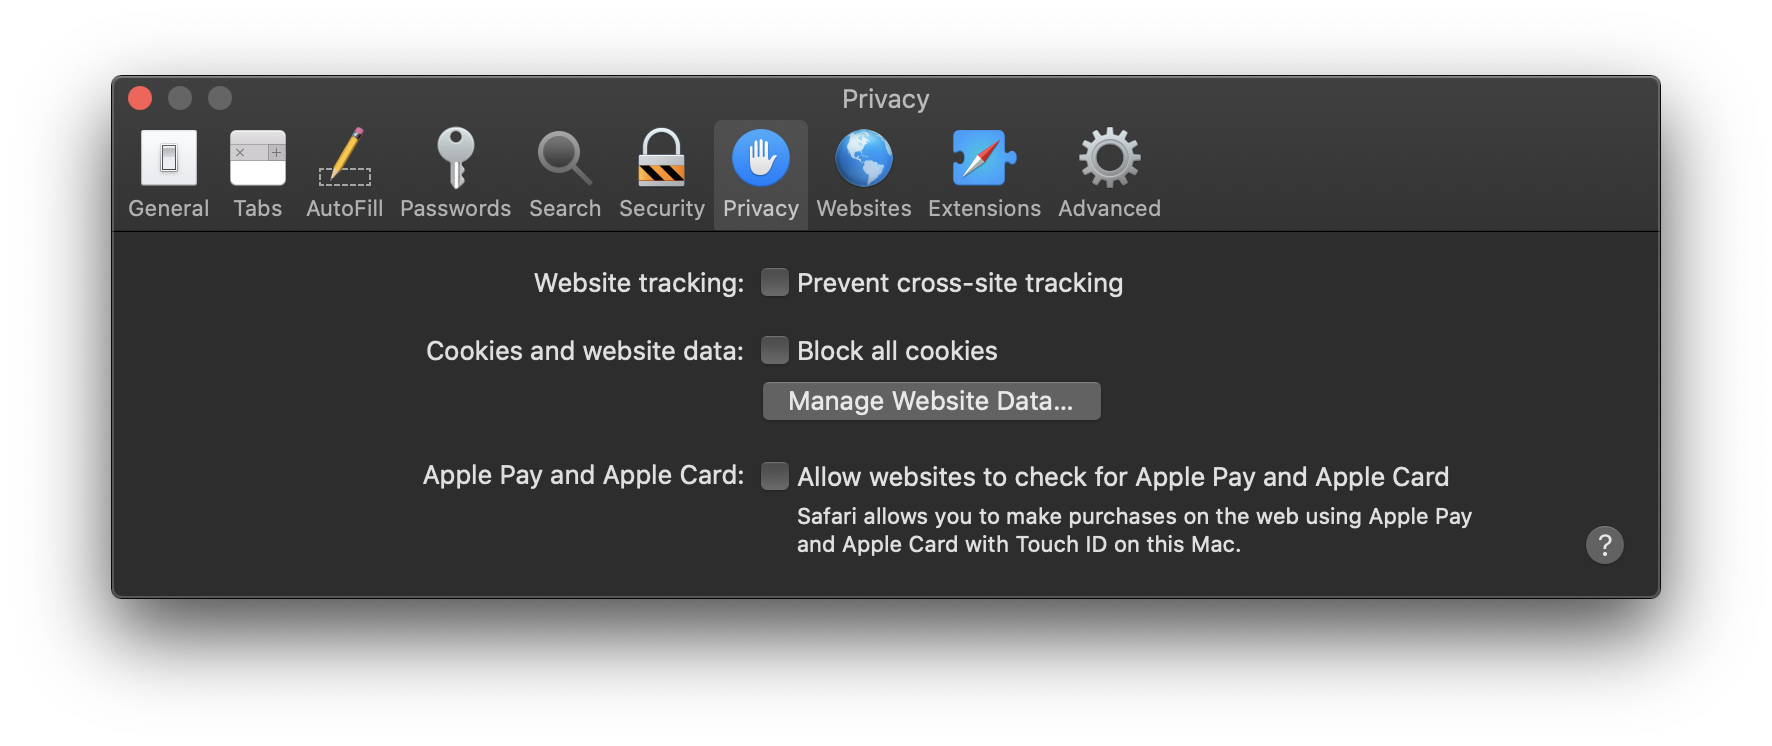Close the Privacy preferences window
The image size is (1772, 746).
tap(140, 98)
